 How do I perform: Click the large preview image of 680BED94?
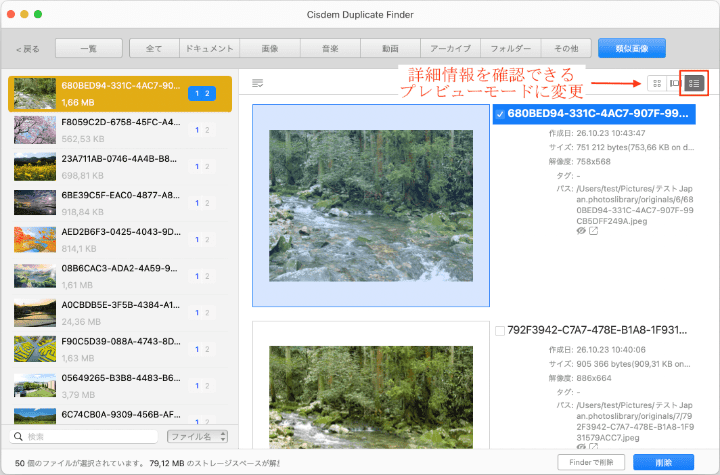[x=371, y=206]
